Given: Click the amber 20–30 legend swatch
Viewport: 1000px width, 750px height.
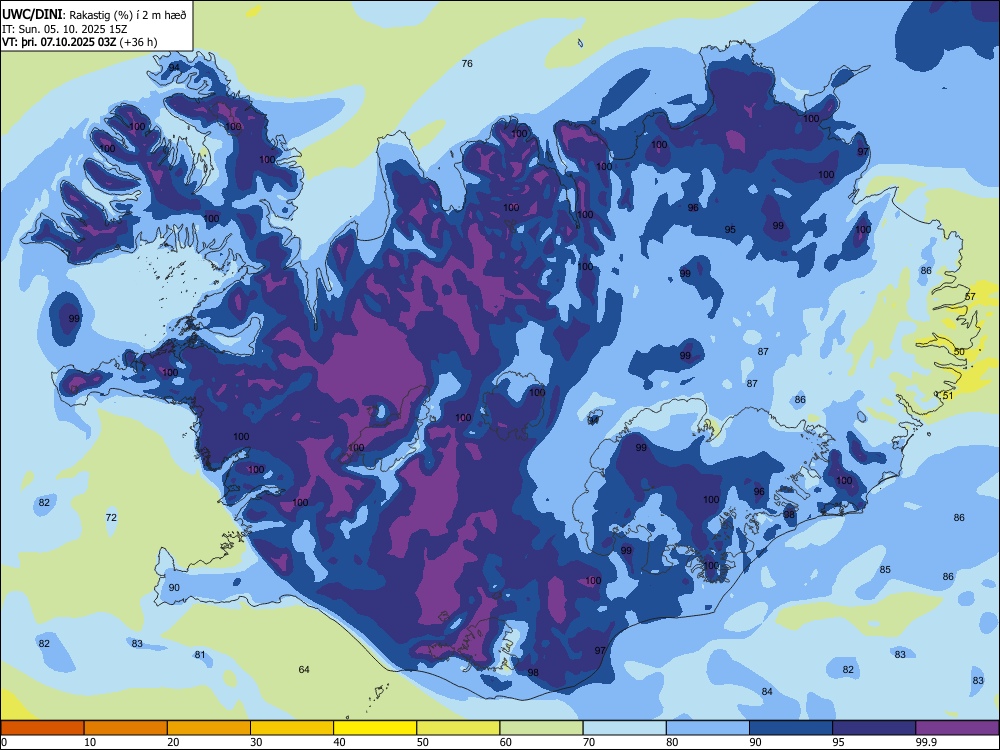Looking at the screenshot, I should click(209, 728).
